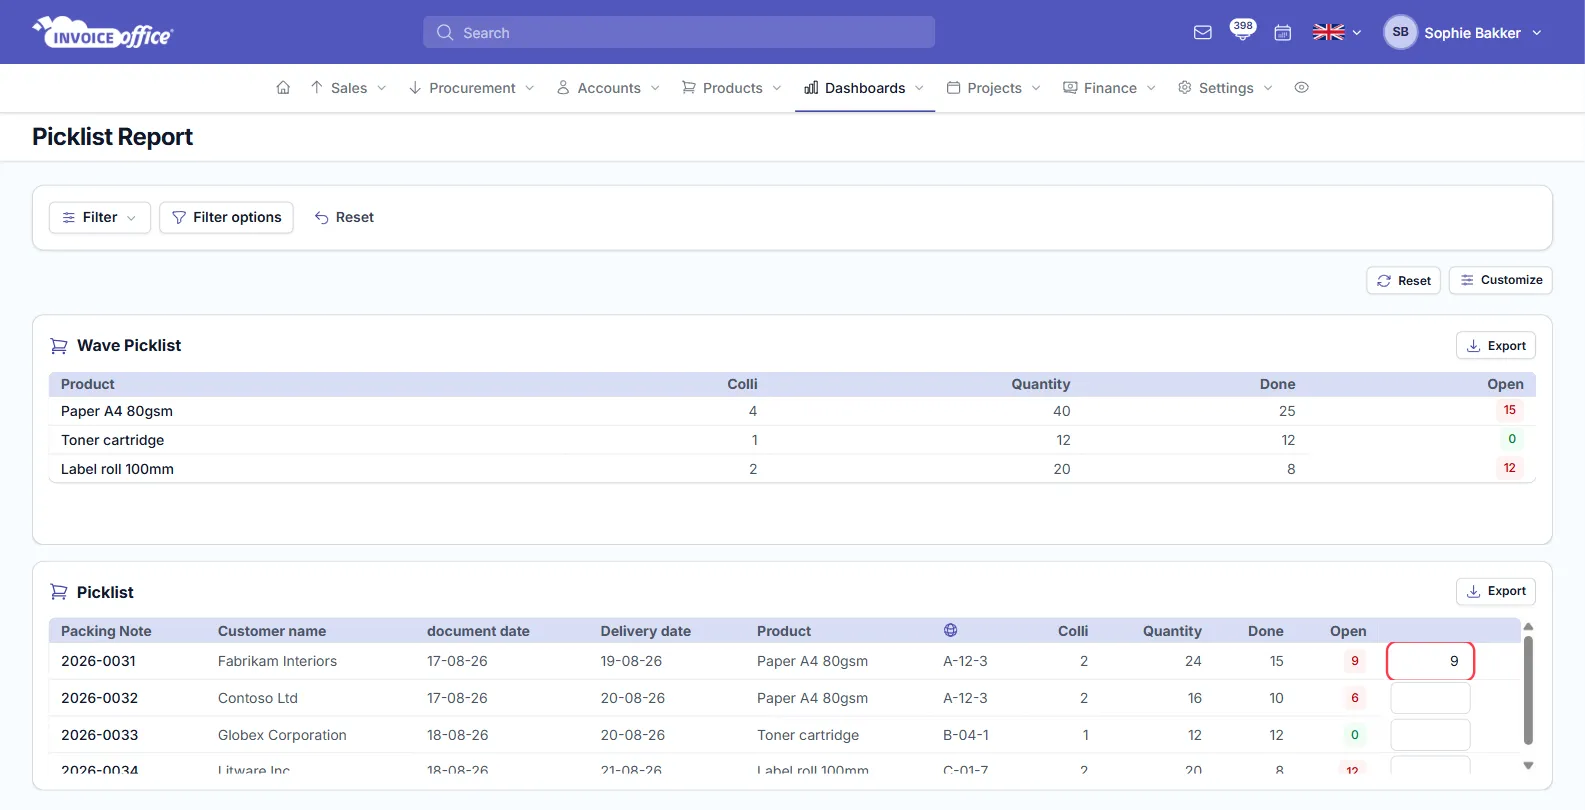
Task: Open Sophie Bakker user menu chevron
Action: click(x=1537, y=33)
